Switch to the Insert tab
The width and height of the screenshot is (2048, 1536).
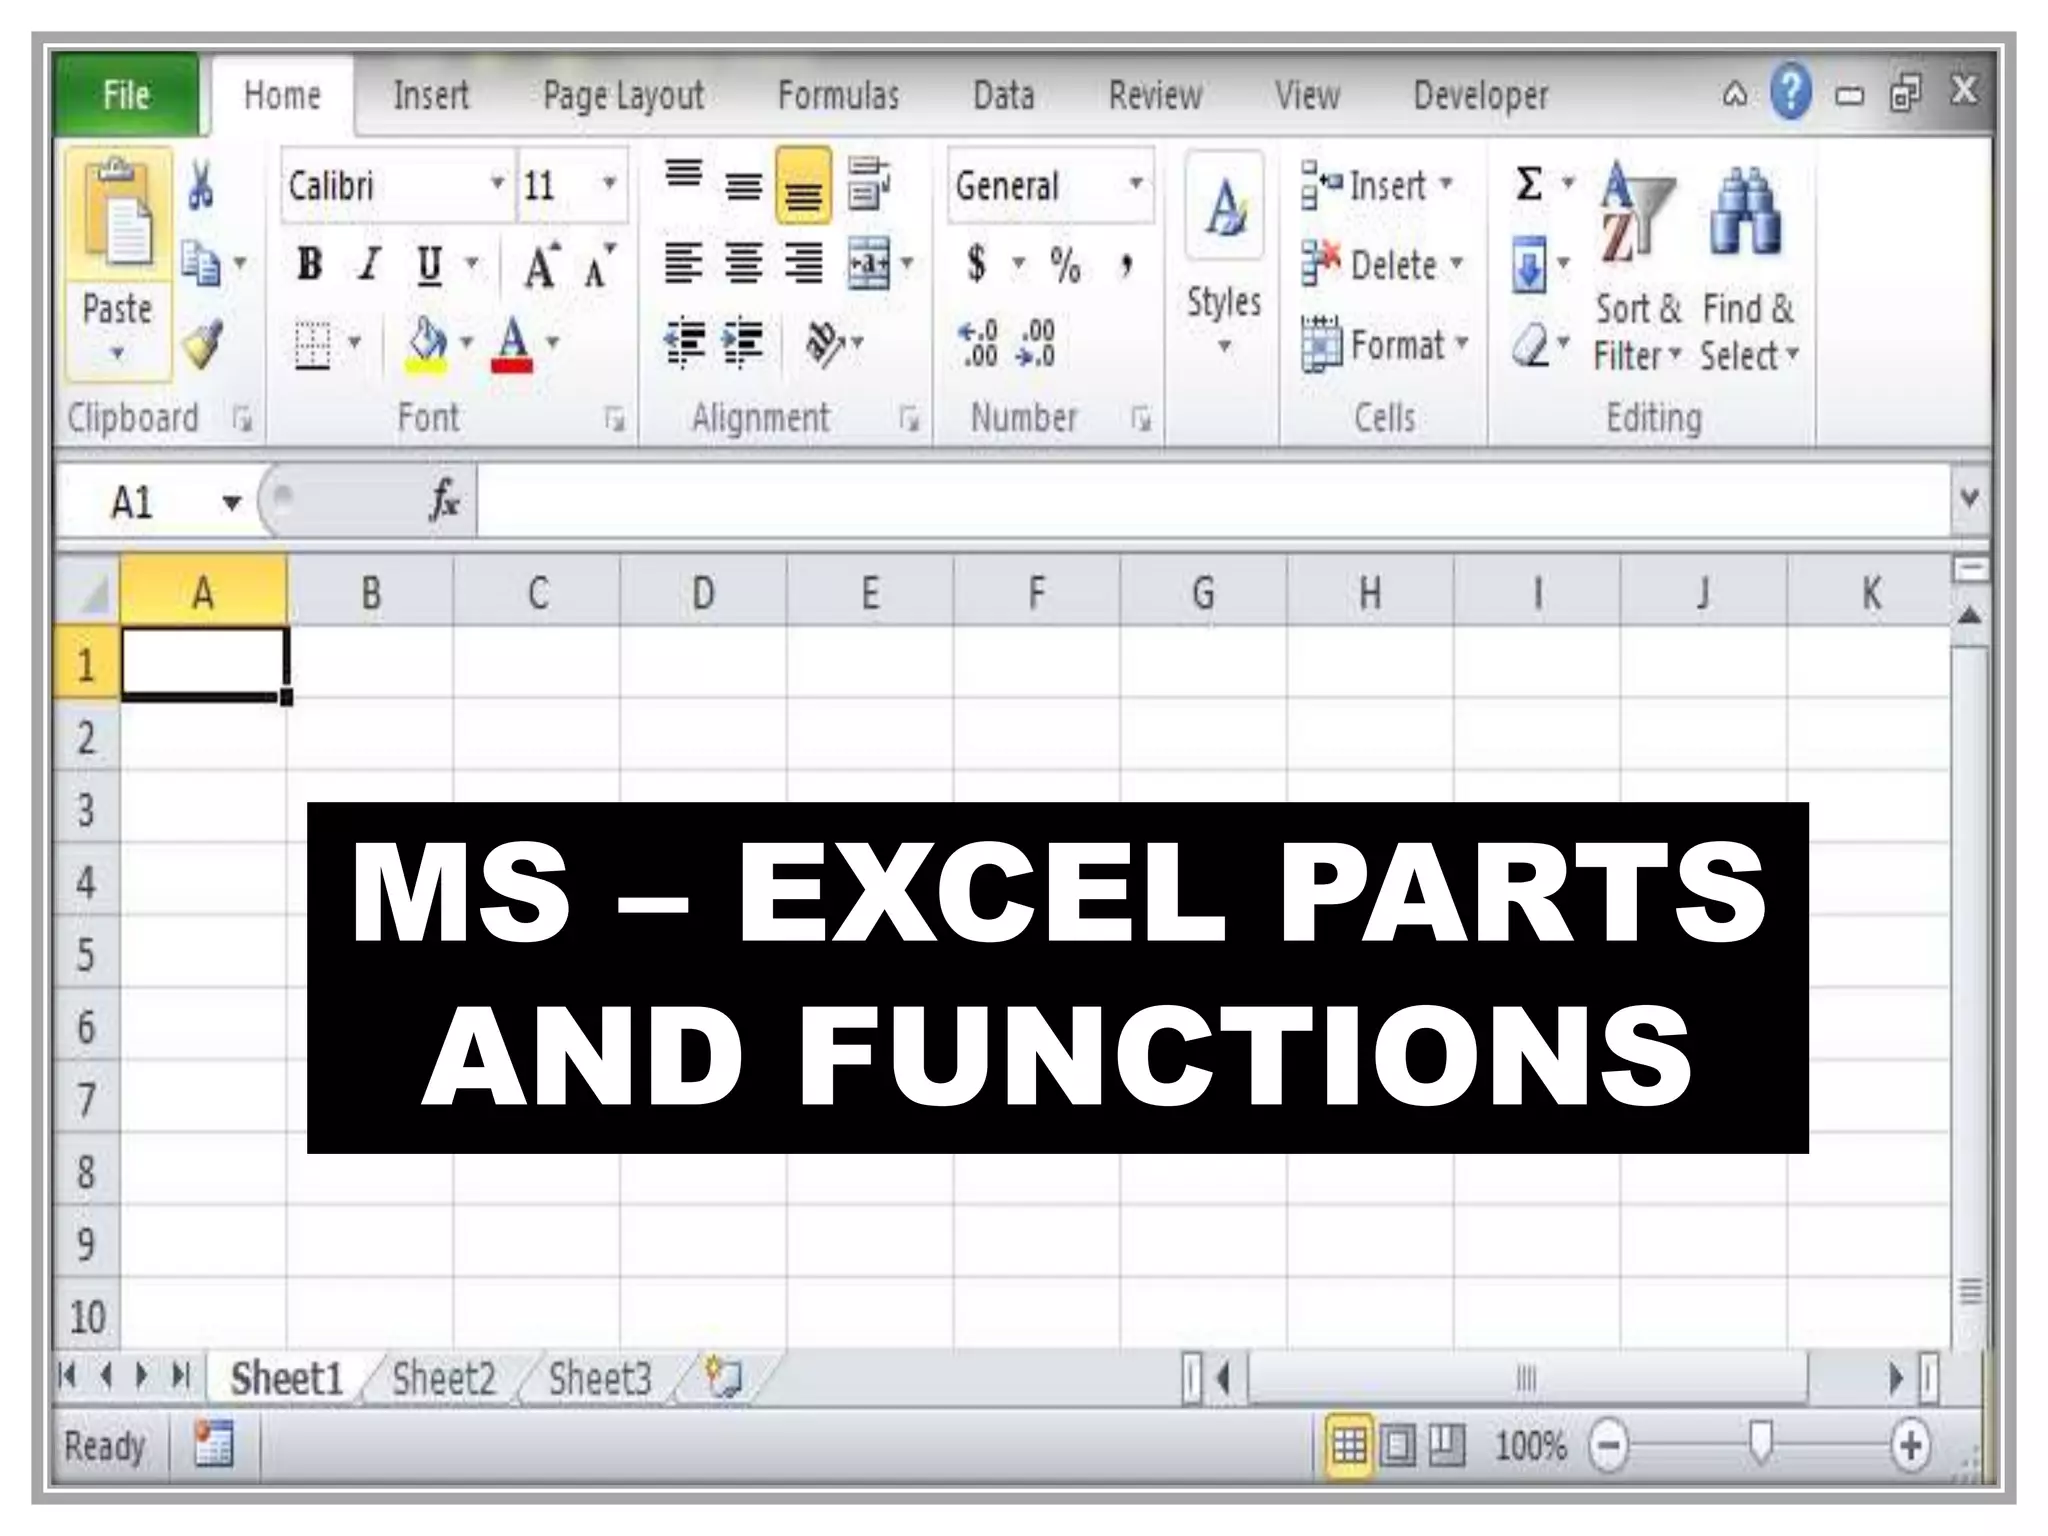[x=431, y=96]
